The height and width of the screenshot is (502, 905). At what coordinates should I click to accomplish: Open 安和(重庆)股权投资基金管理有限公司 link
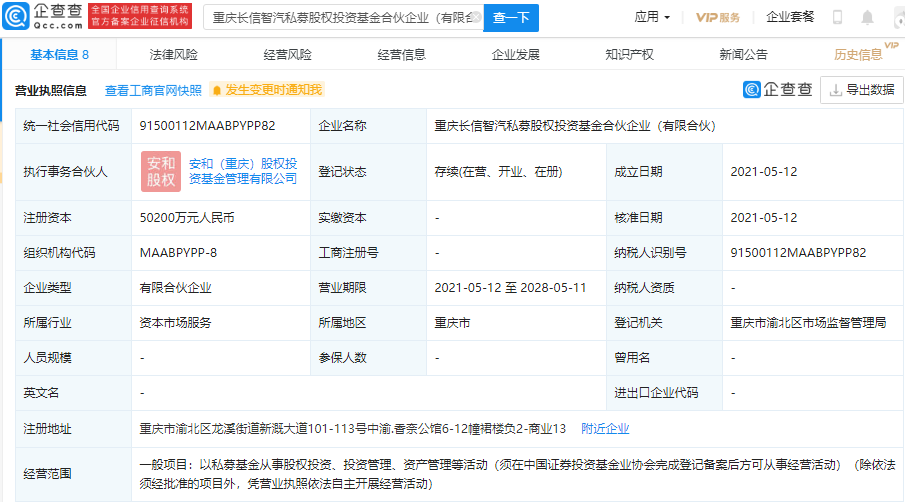tap(243, 171)
